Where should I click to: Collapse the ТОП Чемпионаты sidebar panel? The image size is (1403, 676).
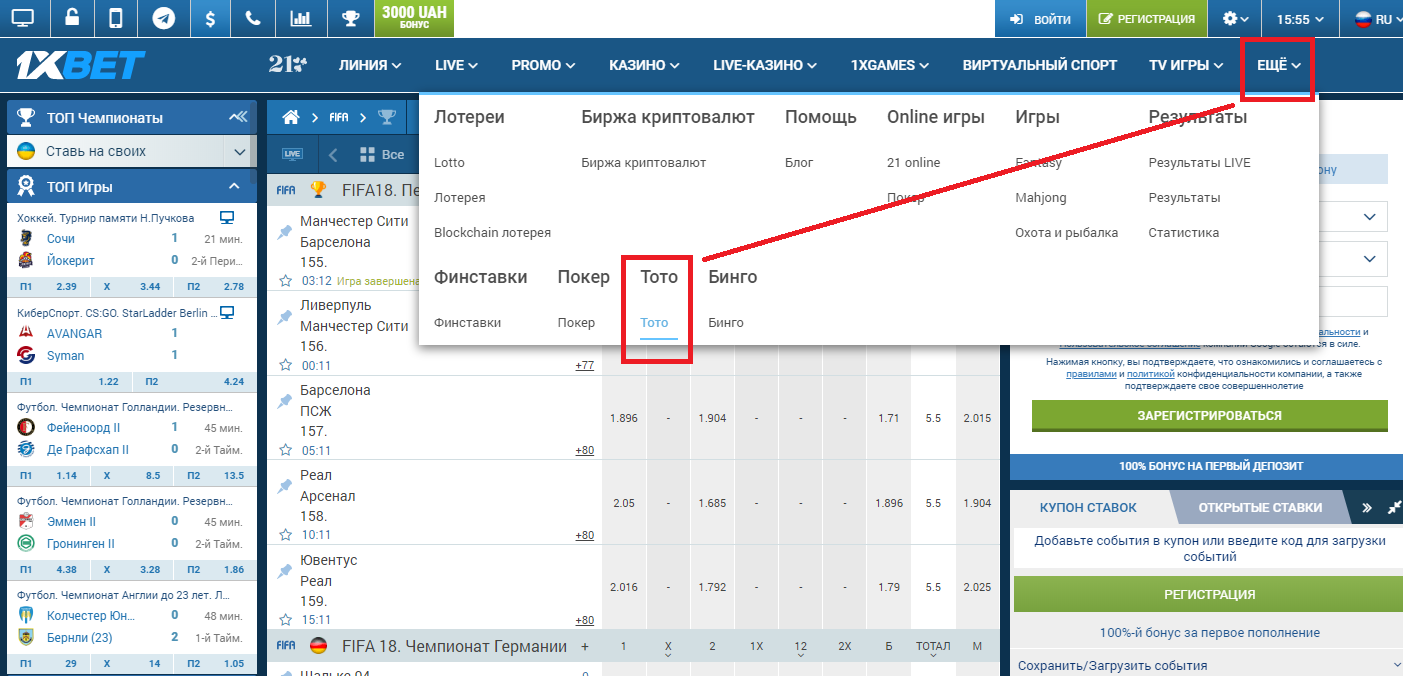point(237,117)
